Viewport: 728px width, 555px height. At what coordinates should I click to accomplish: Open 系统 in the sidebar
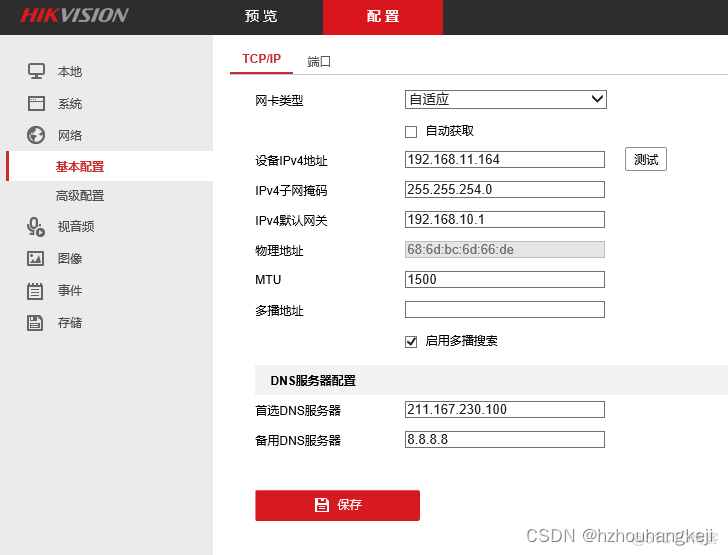(70, 104)
